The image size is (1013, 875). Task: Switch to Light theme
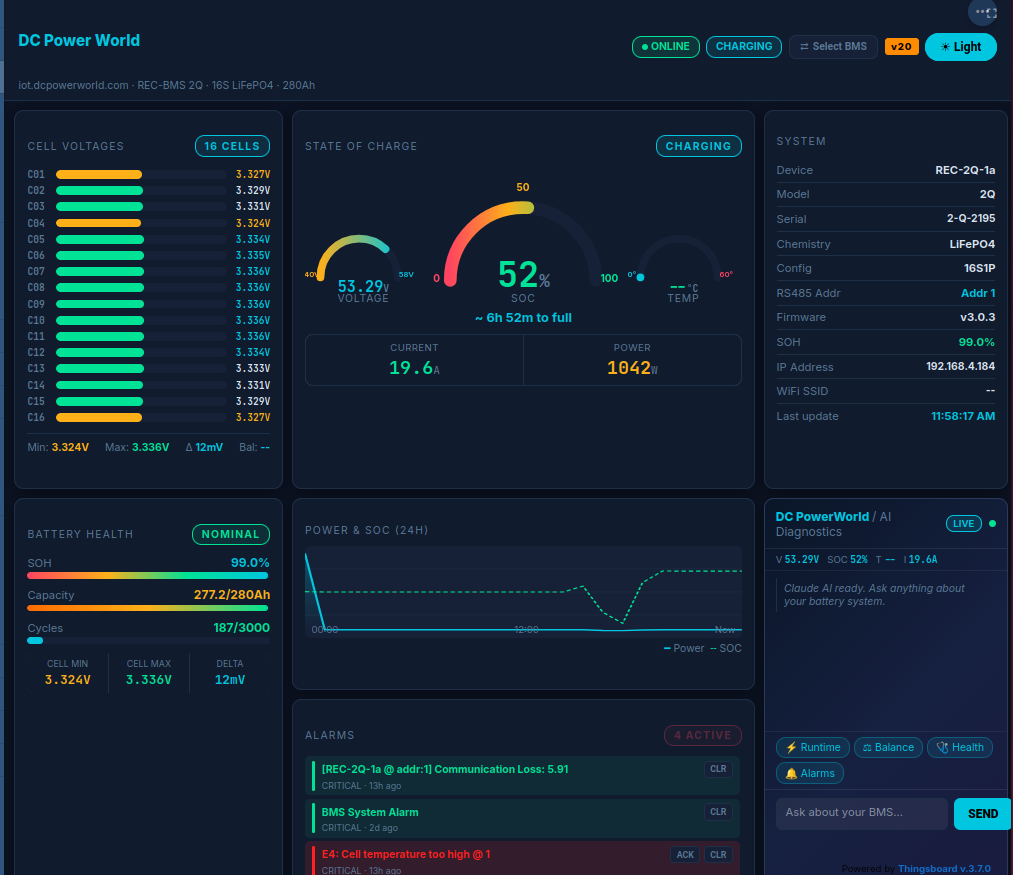pos(961,47)
